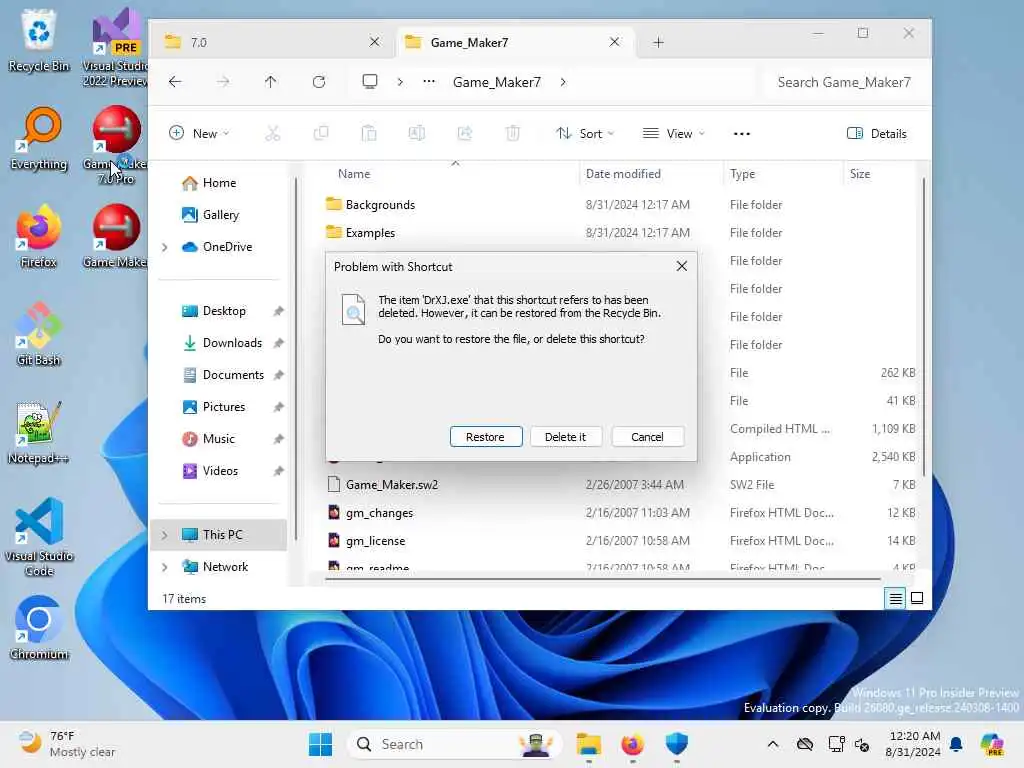
Task: Select Visual Studio 2022 Preview desktop shortcut
Action: click(x=118, y=47)
